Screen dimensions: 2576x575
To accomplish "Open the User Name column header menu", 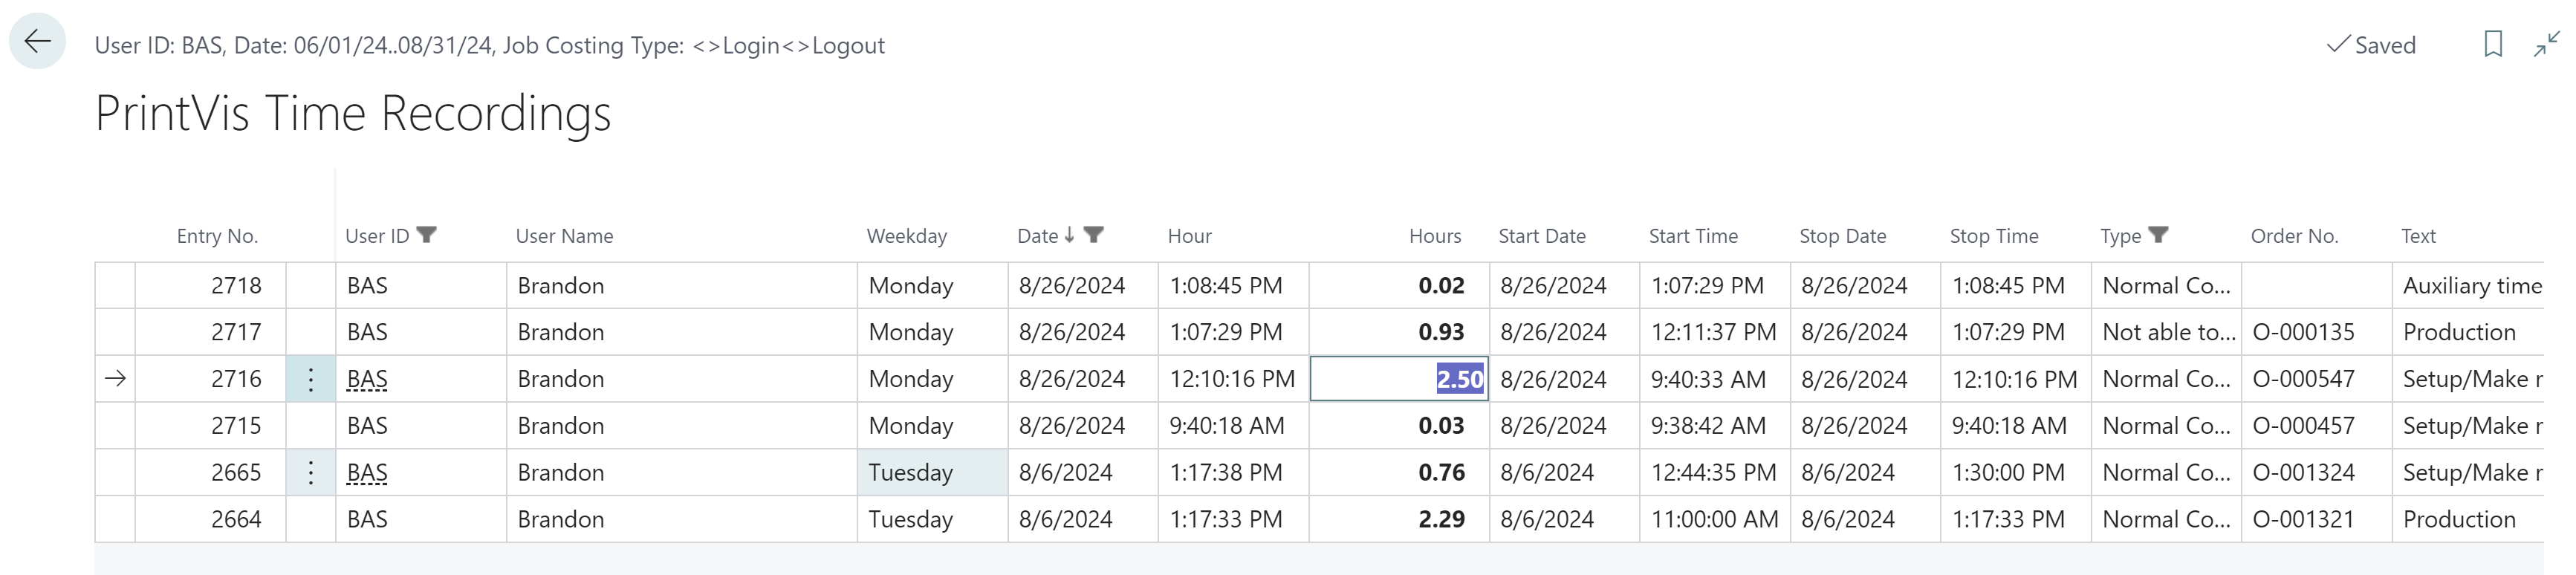I will tap(564, 236).
